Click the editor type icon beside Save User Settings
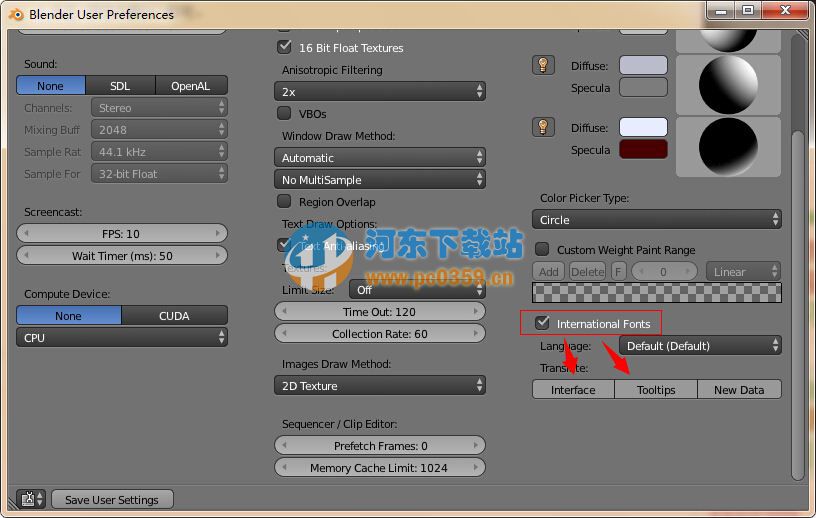This screenshot has height=518, width=816. click(x=31, y=499)
